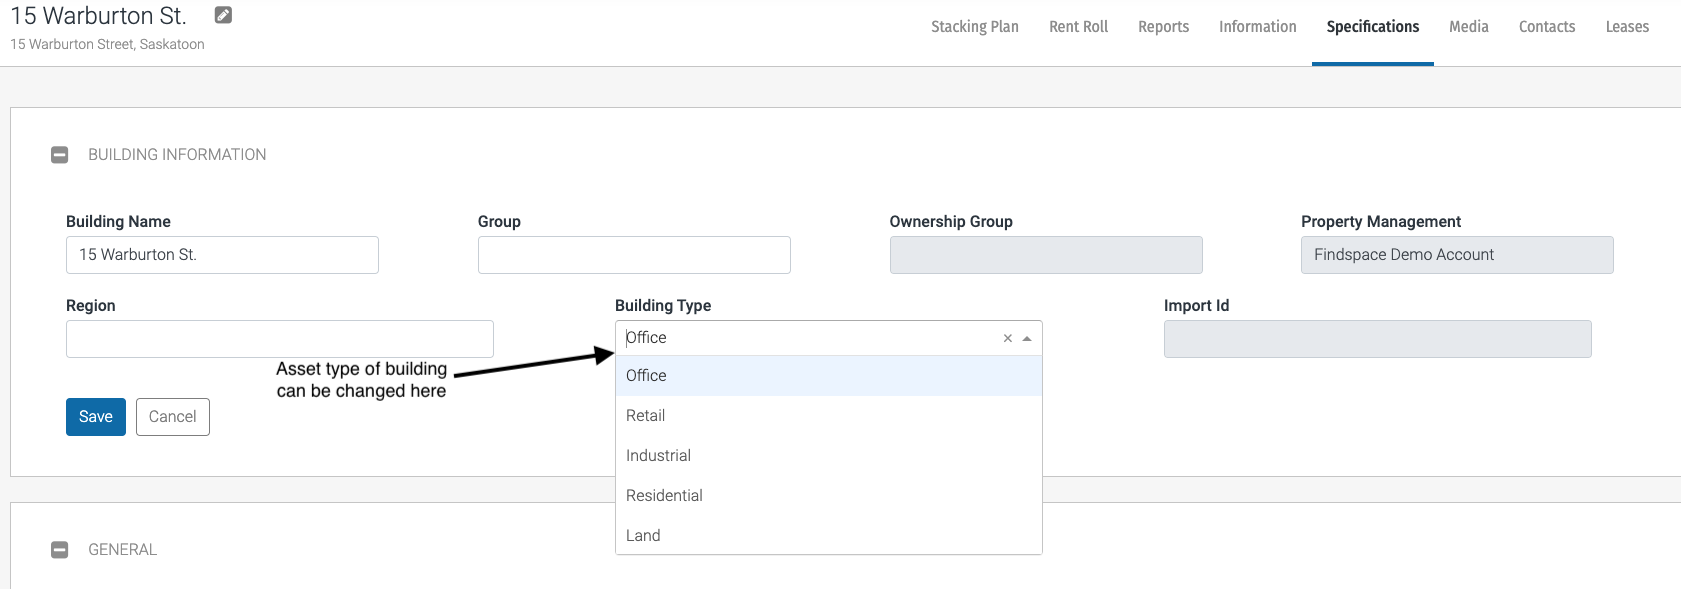Screen dimensions: 1681x589
Task: Click the Building Name input field
Action: [x=222, y=255]
